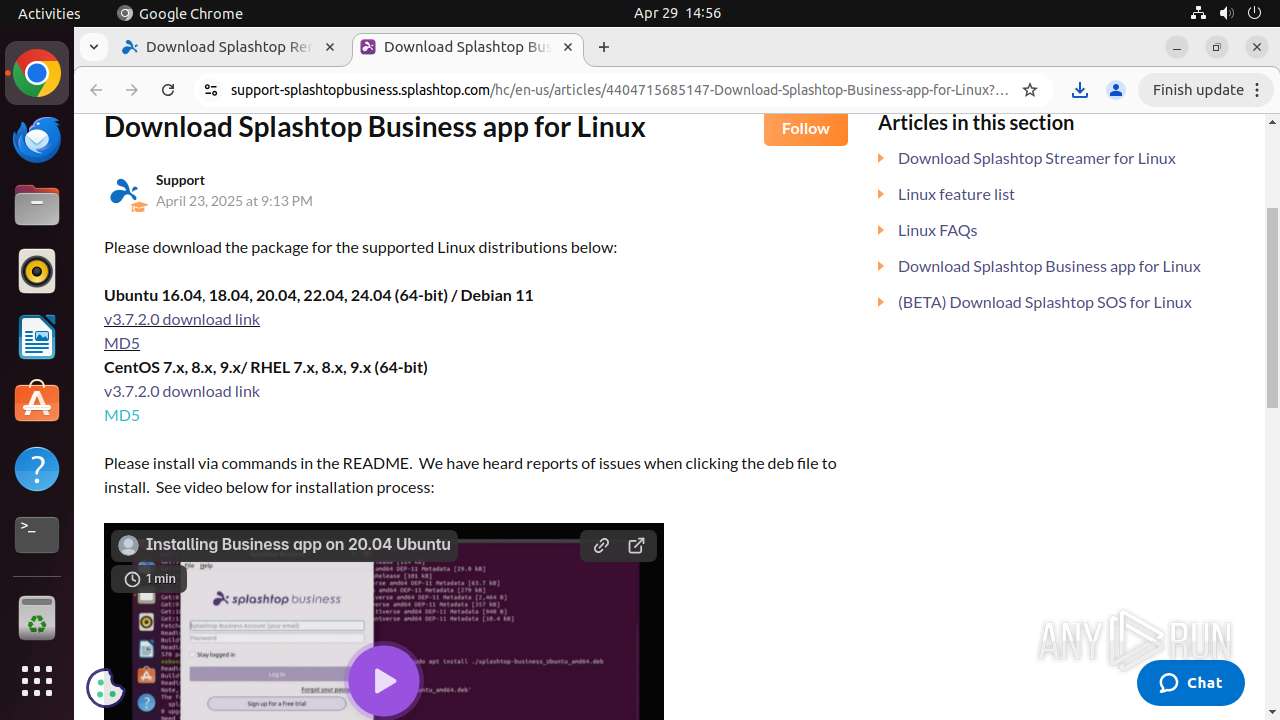Image resolution: width=1280 pixels, height=720 pixels.
Task: Open Google Chrome from the dock
Action: point(37,74)
